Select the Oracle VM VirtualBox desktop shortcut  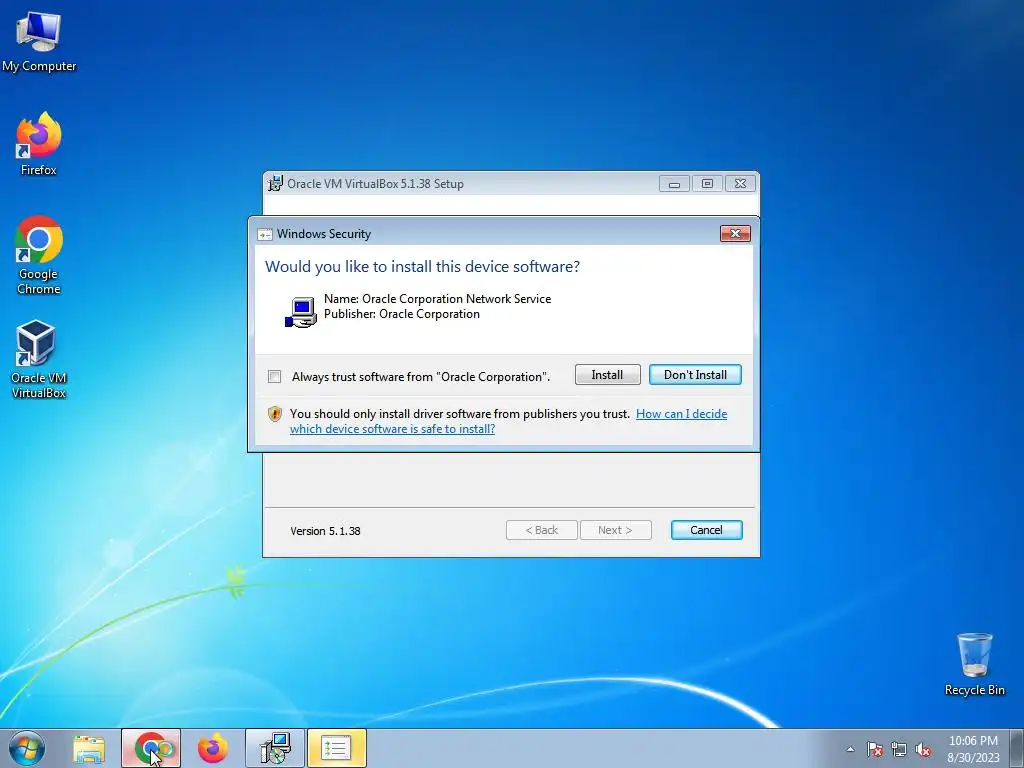39,359
